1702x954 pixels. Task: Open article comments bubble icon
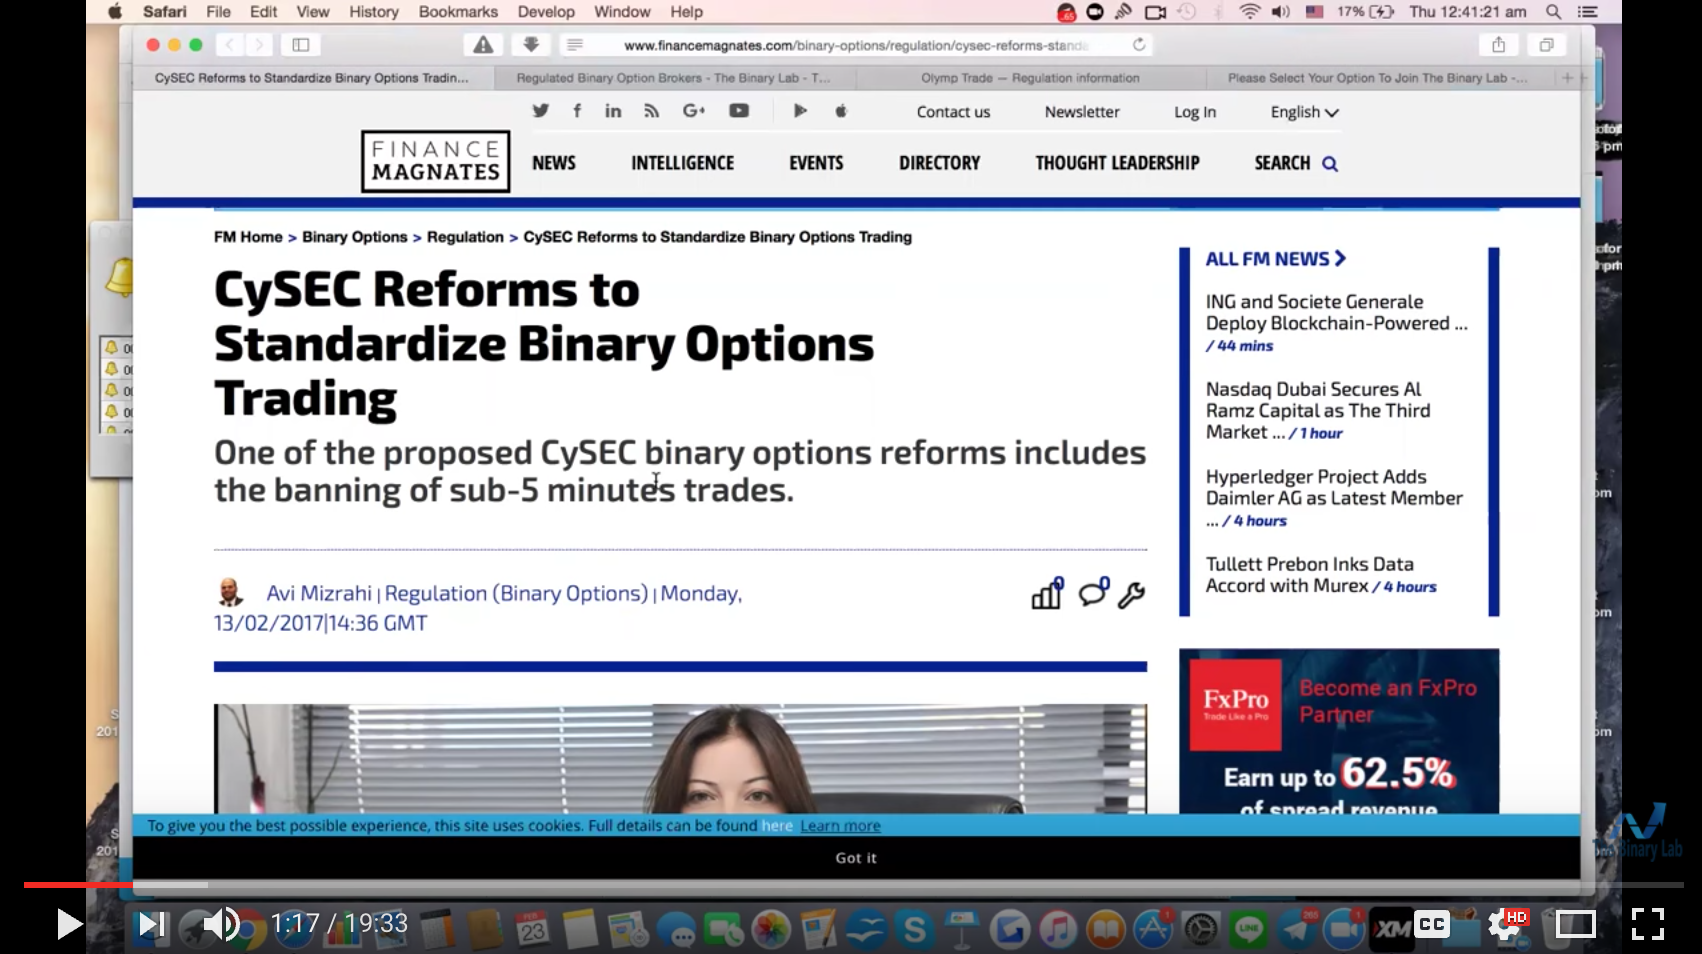point(1094,592)
